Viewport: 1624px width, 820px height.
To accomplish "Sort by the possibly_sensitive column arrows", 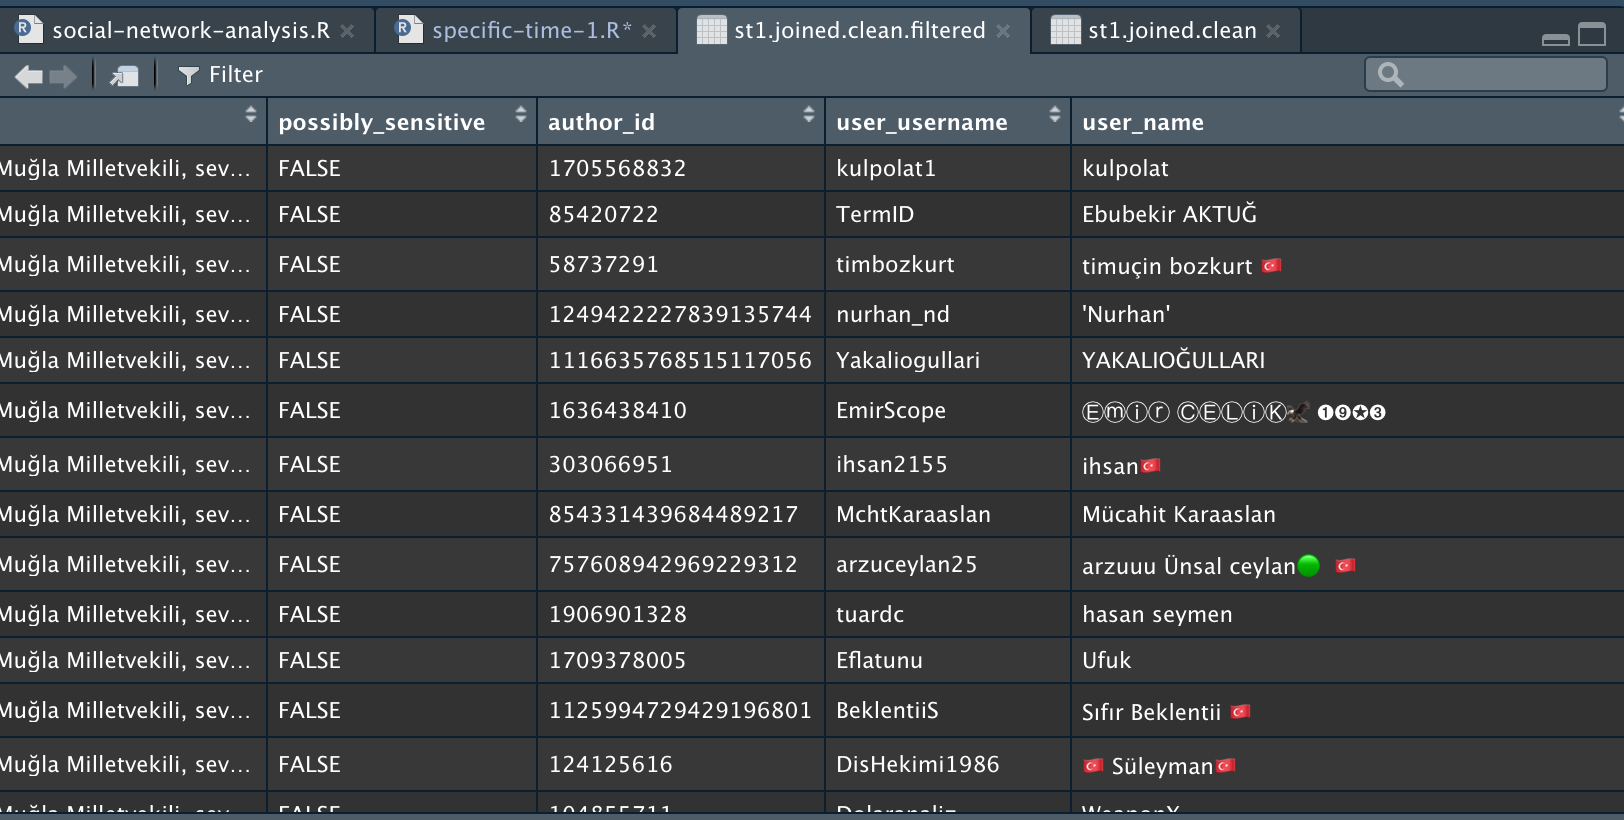I will click(520, 115).
